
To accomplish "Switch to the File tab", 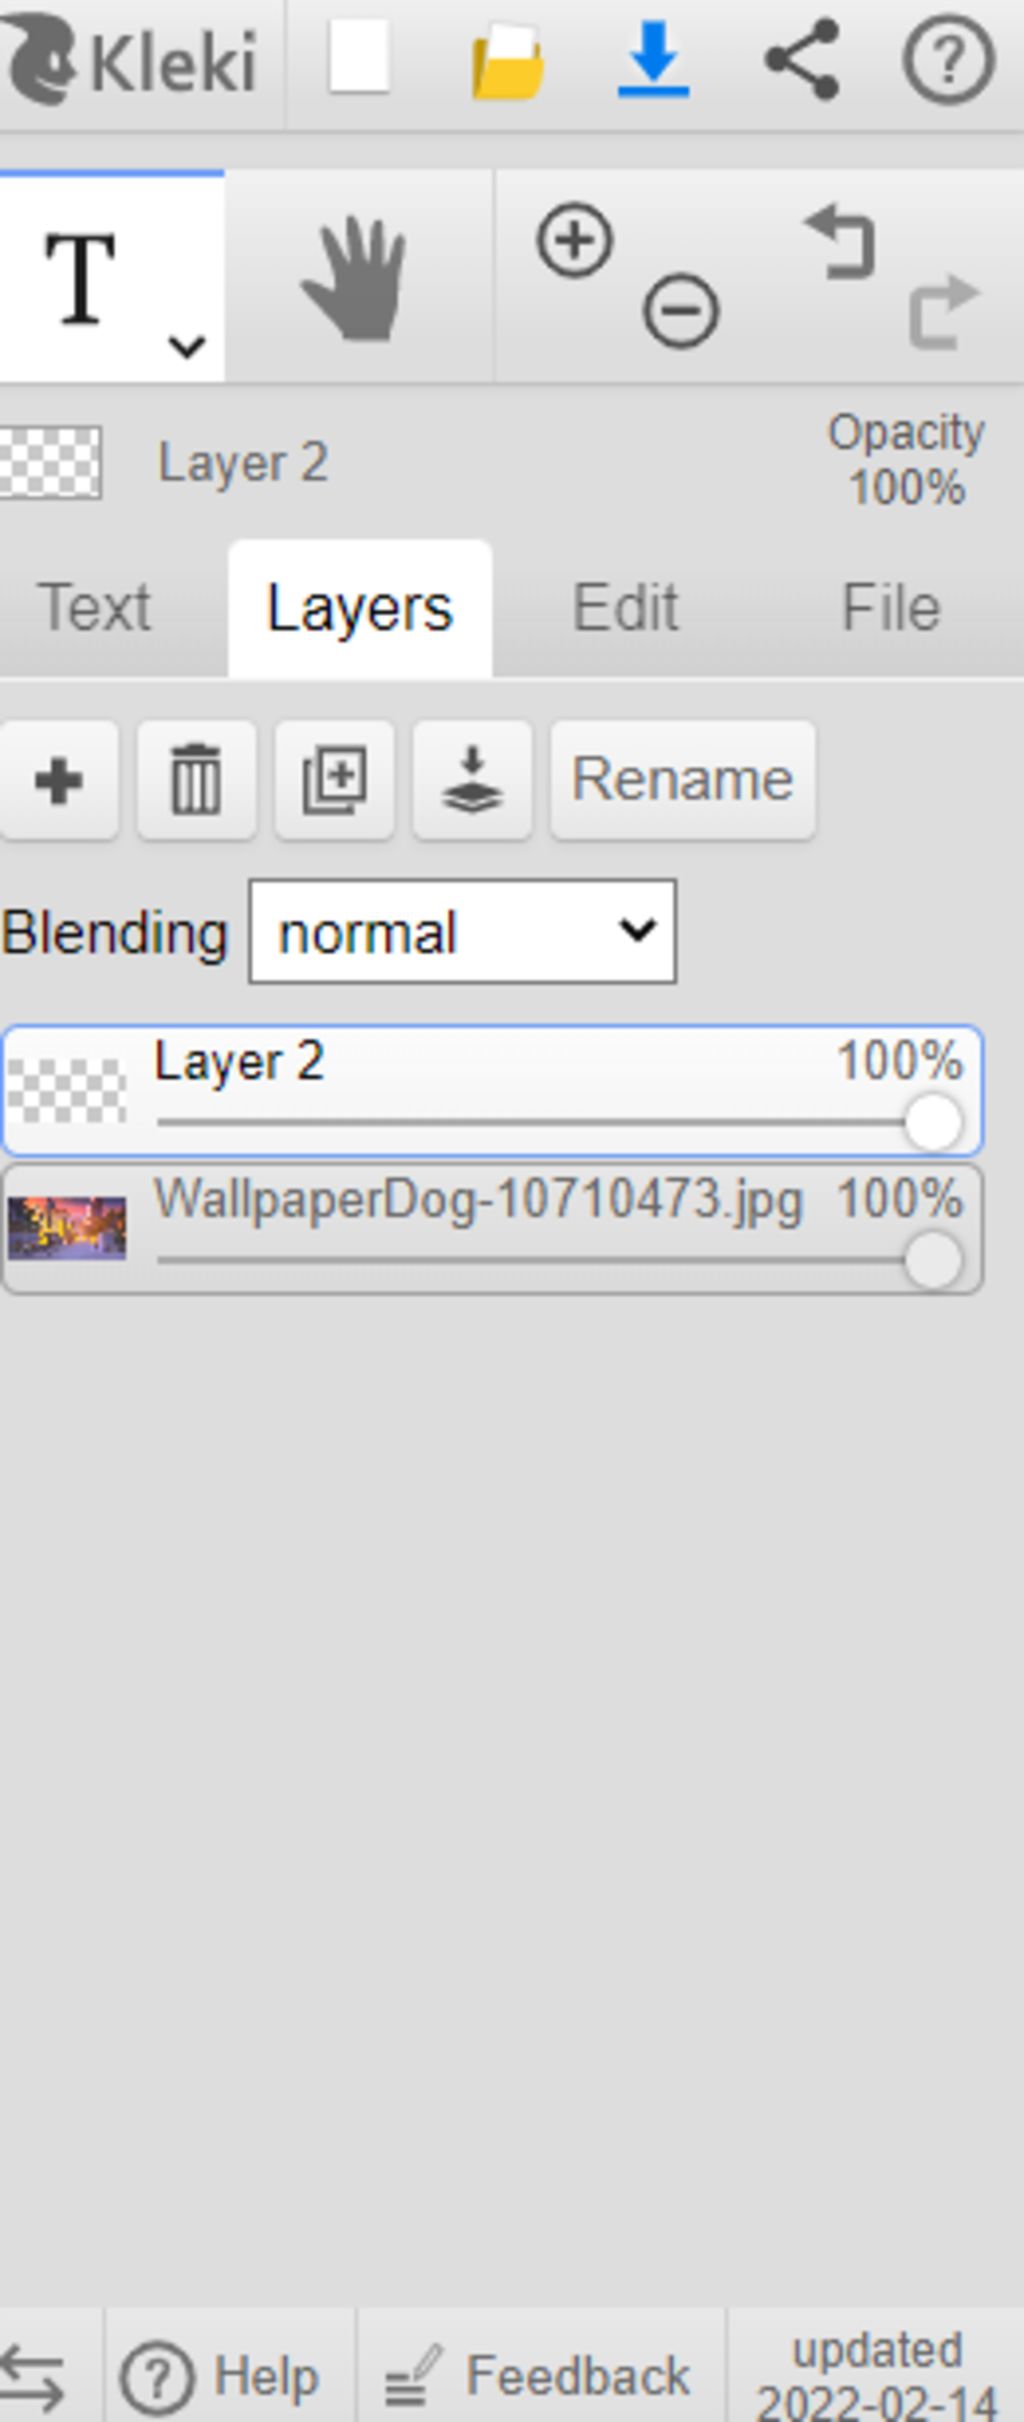I will click(x=891, y=608).
